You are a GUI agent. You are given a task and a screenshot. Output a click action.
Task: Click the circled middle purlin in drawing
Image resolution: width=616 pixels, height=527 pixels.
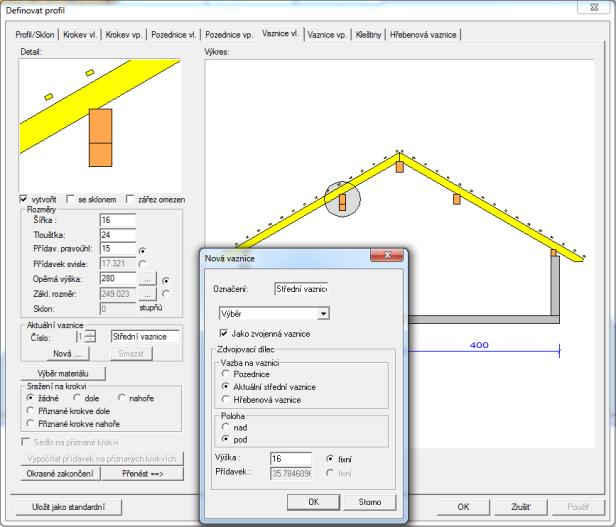click(342, 202)
